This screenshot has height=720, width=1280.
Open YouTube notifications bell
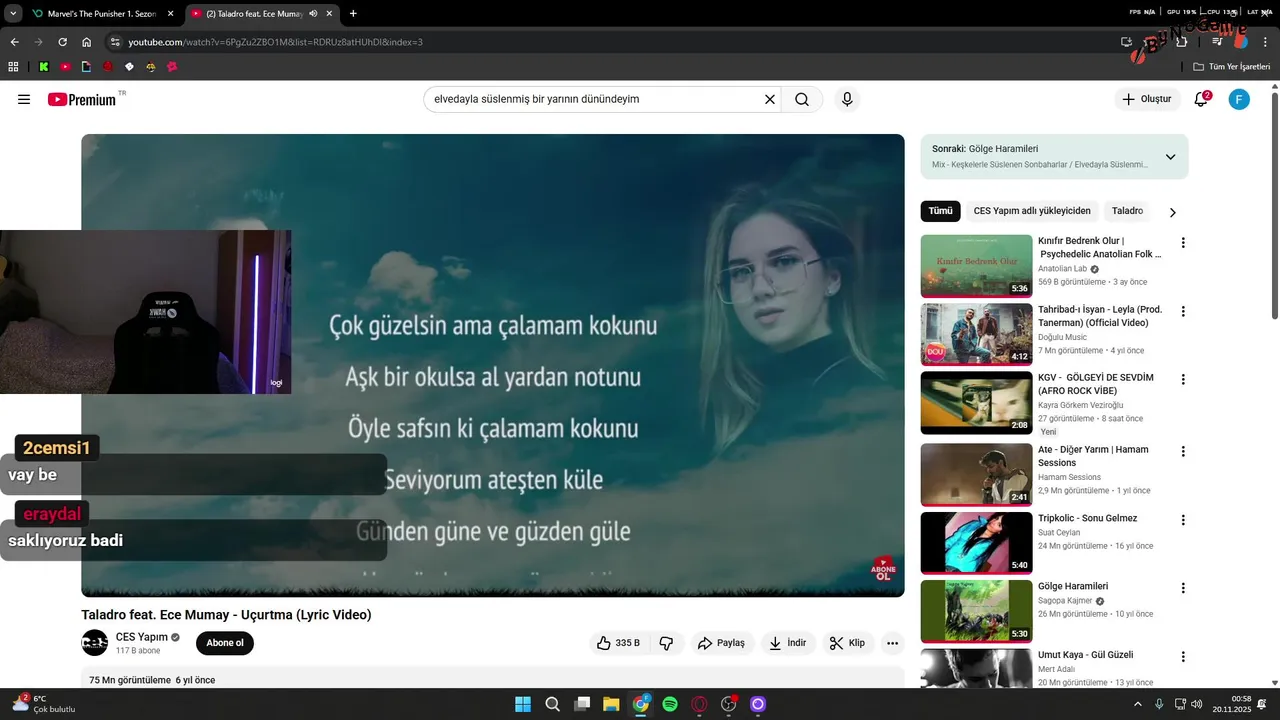(1201, 99)
